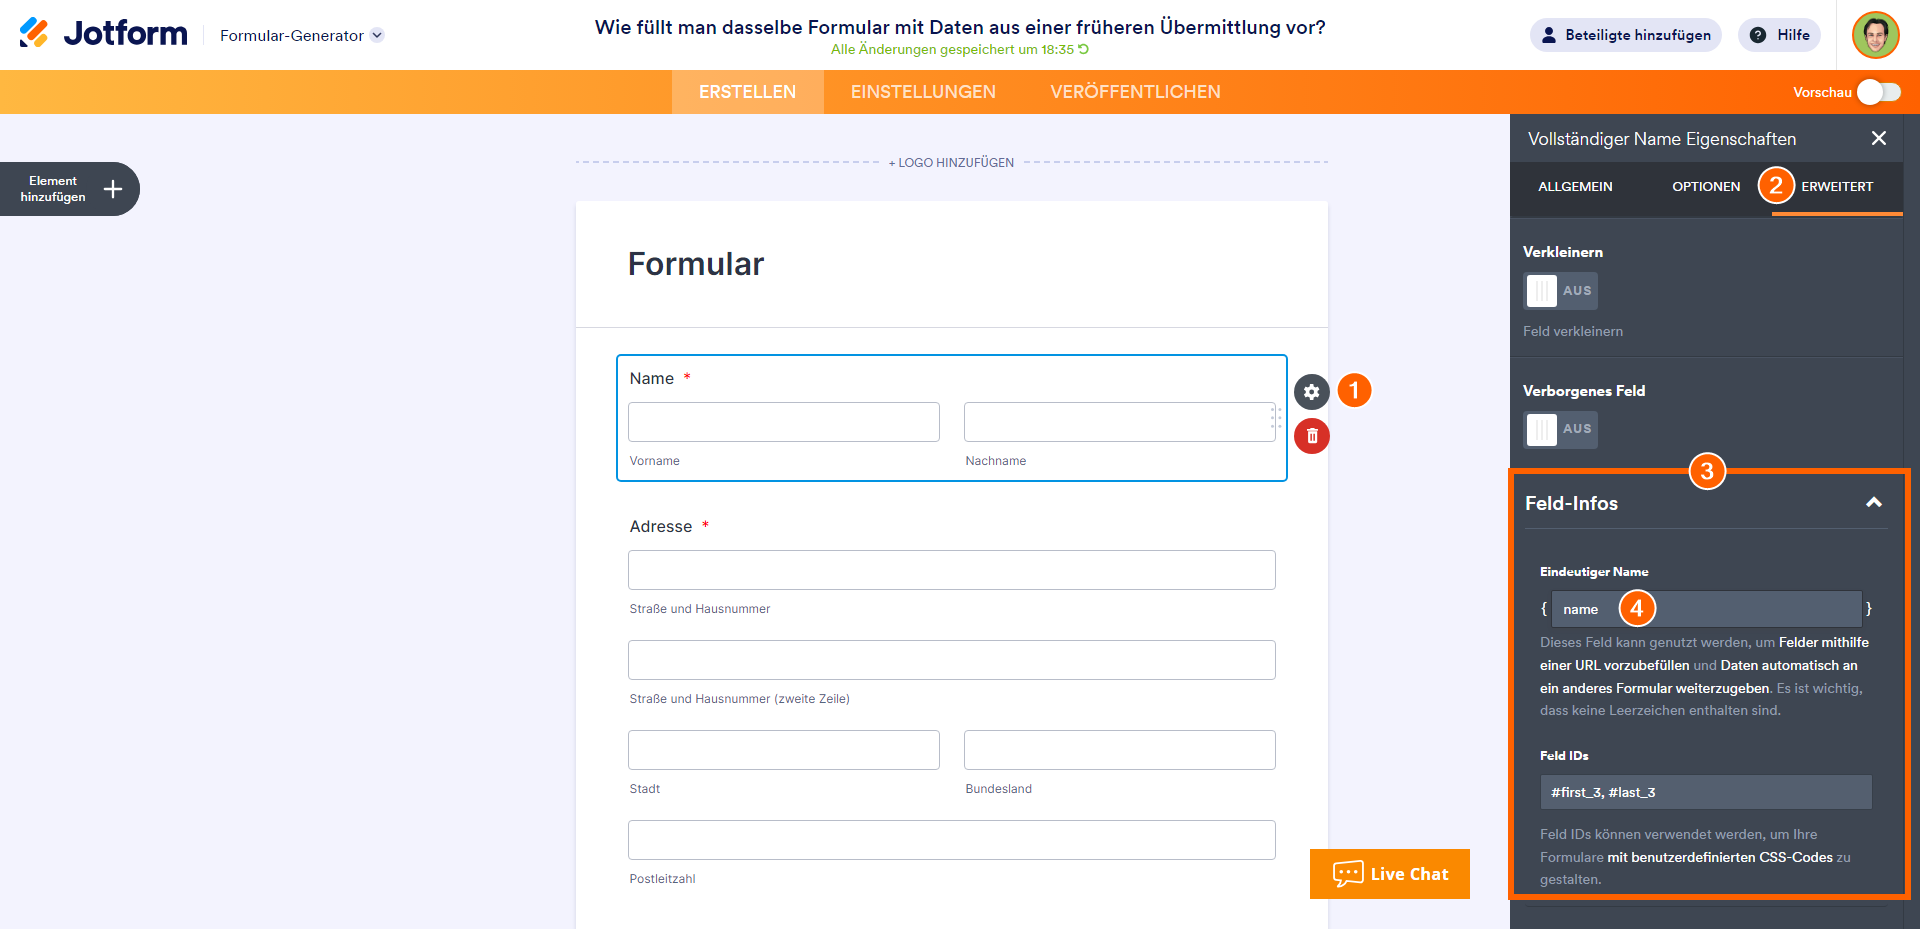Open the user profile avatar

click(x=1874, y=35)
